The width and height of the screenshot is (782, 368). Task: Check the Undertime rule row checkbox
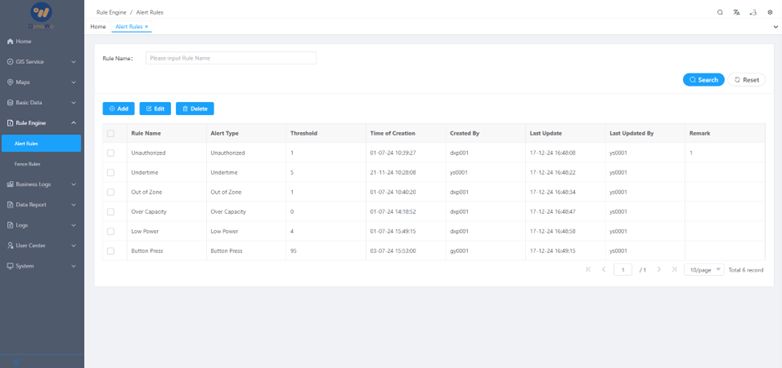pos(111,173)
